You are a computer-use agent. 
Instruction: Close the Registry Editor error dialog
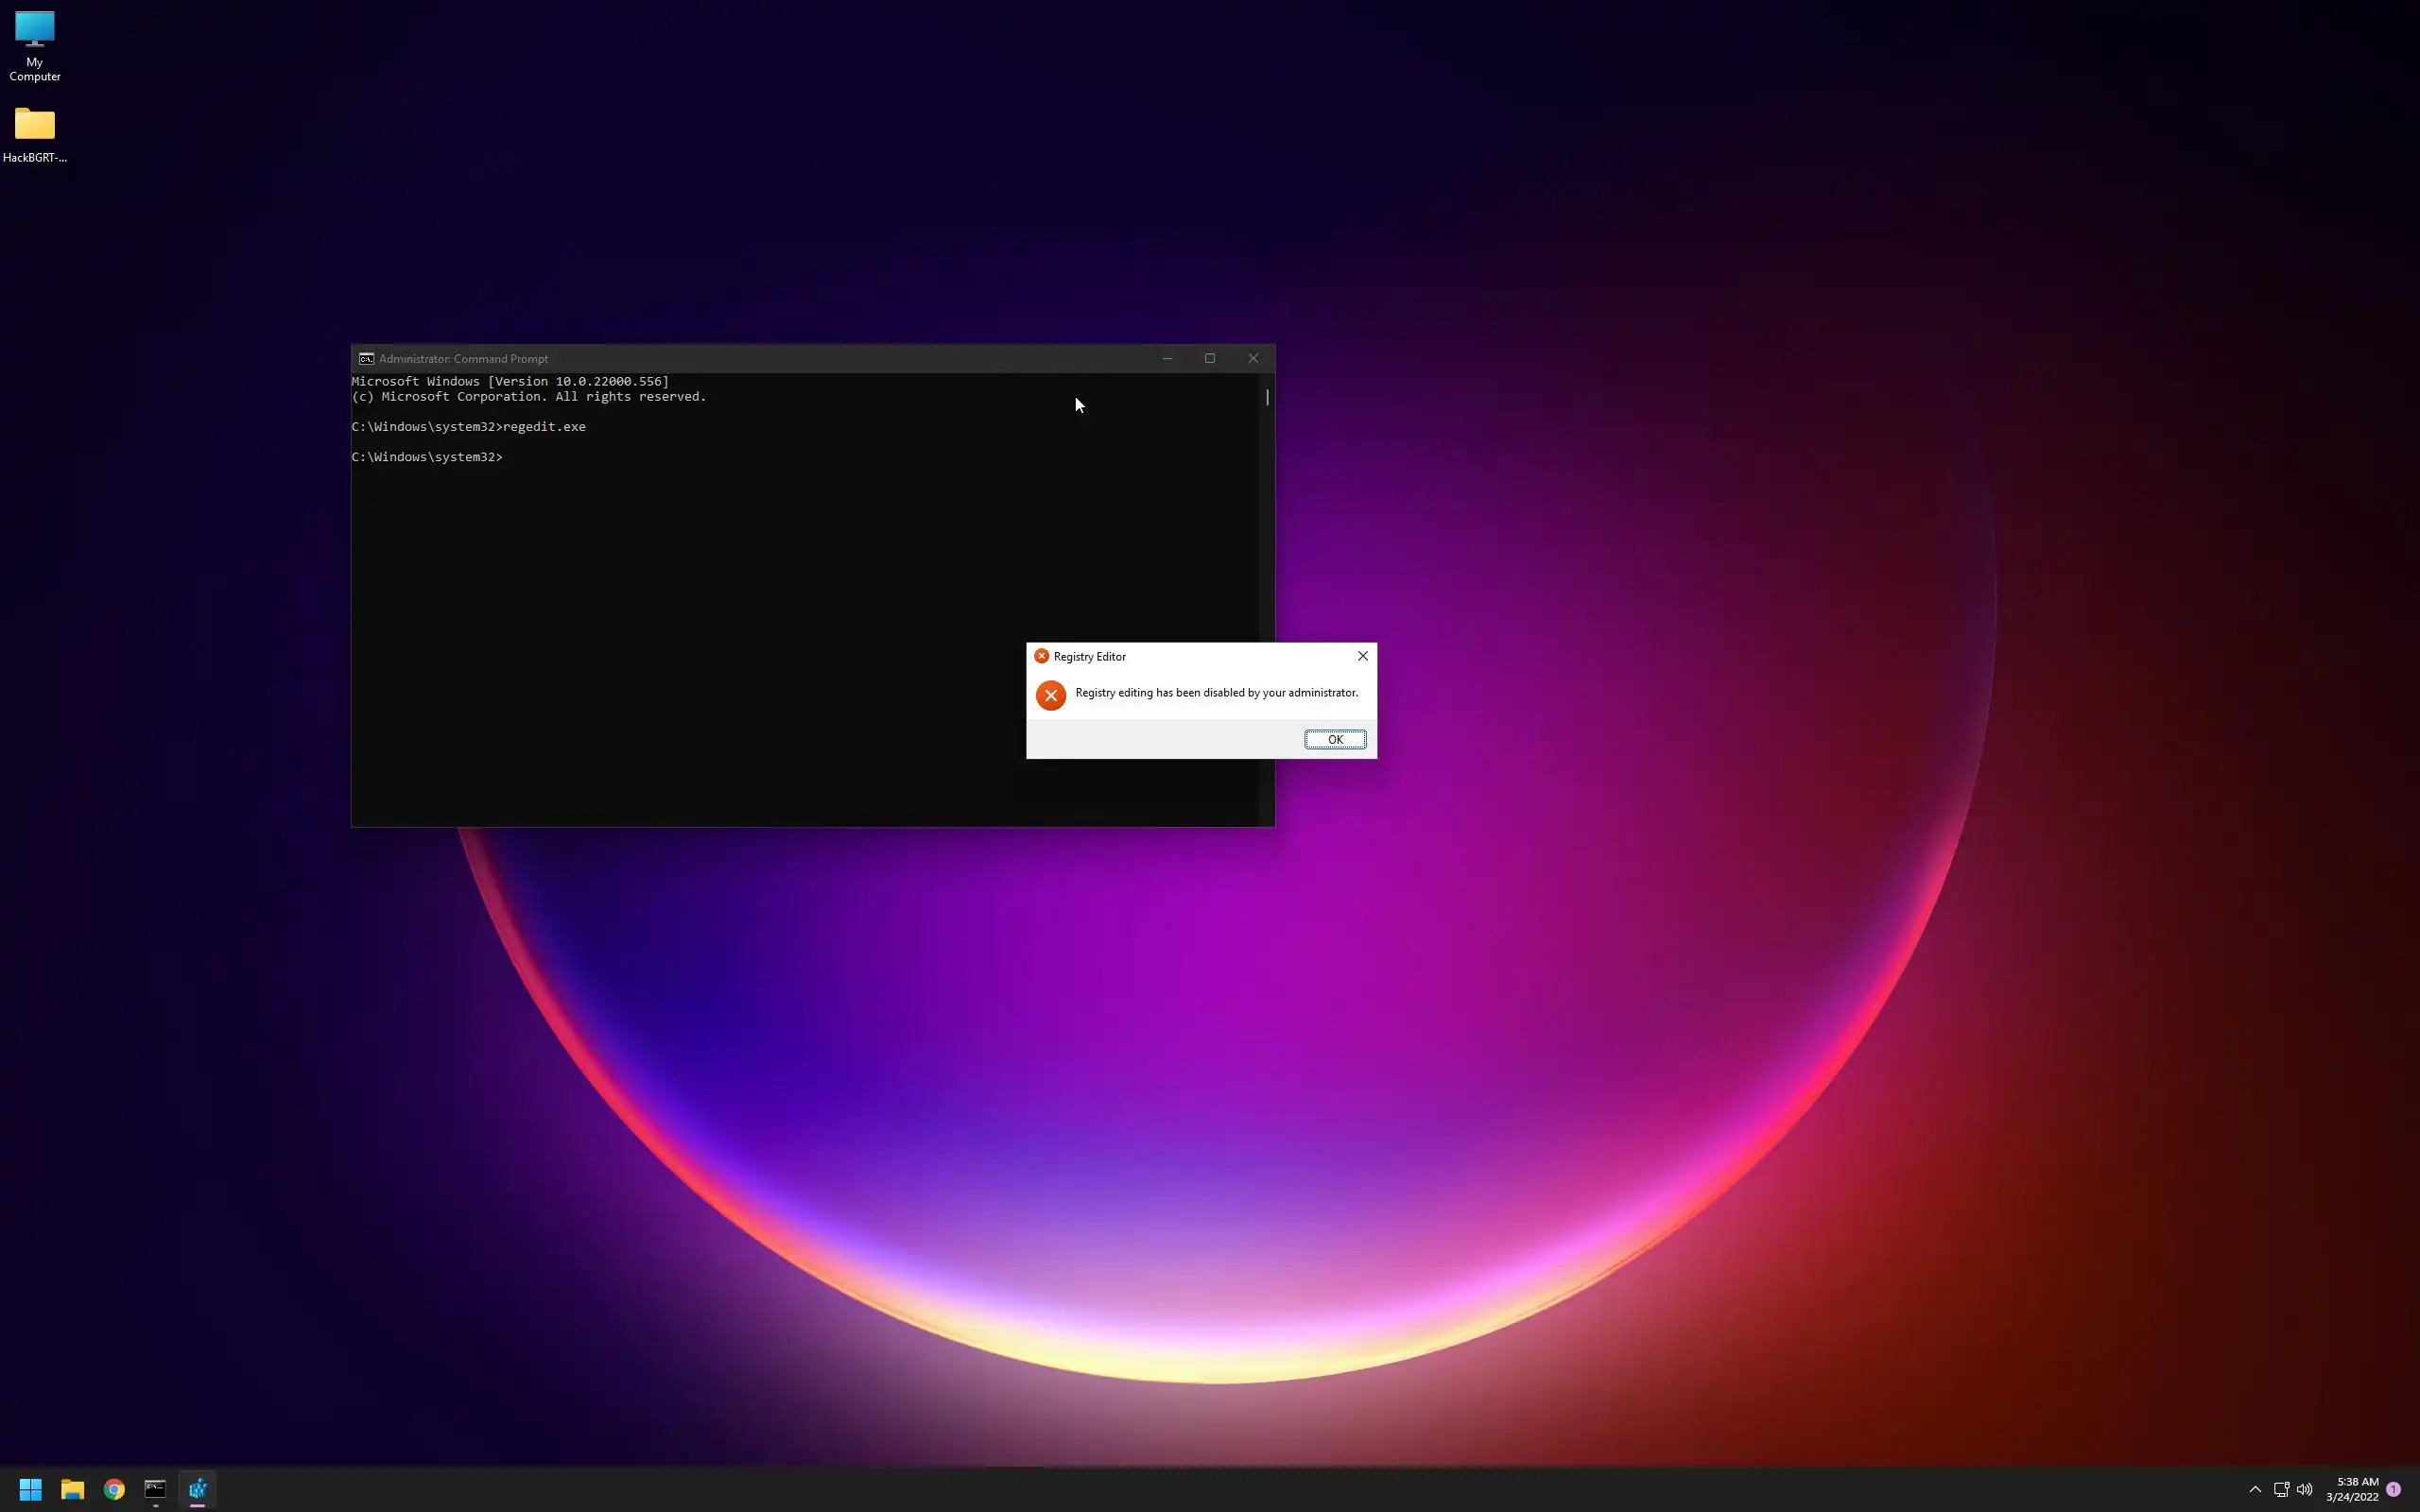tap(1362, 656)
